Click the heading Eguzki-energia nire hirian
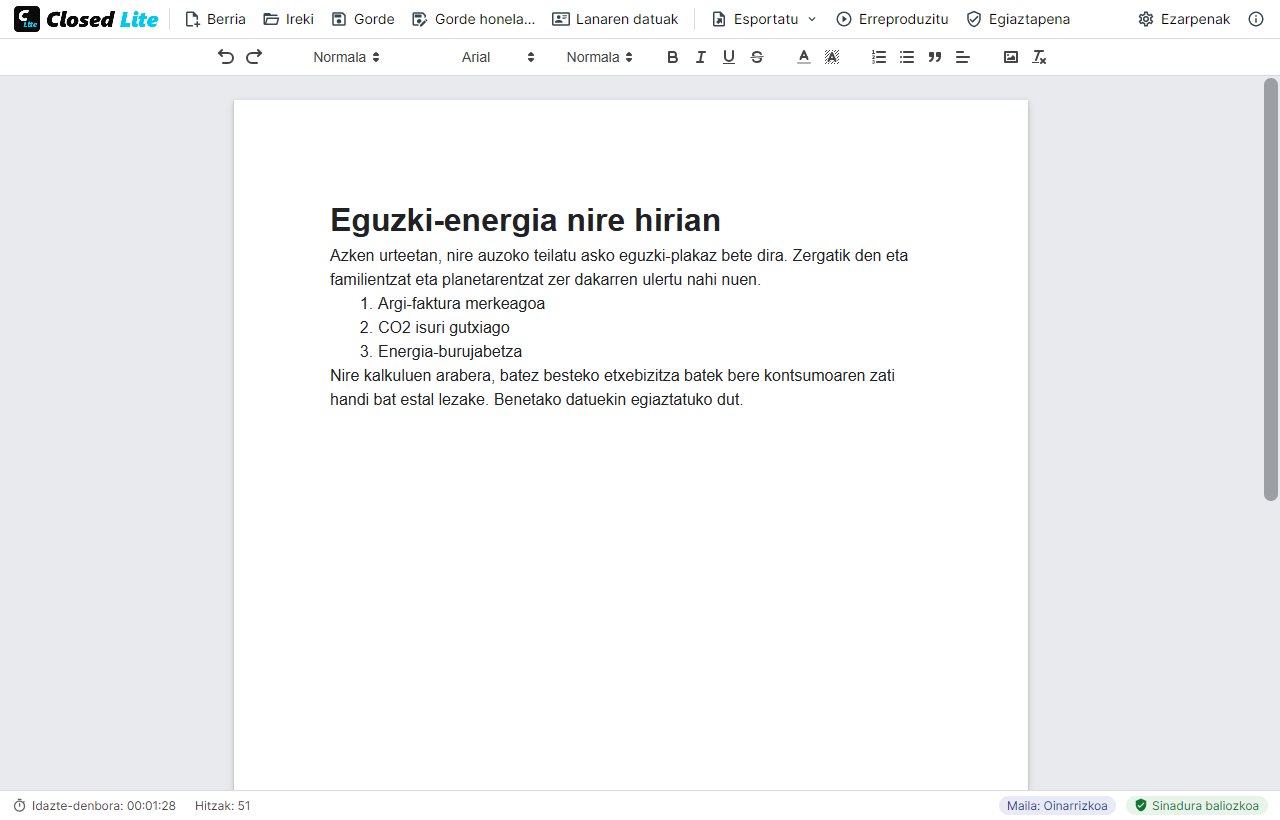Screen dimensions: 1280x820 (x=525, y=220)
